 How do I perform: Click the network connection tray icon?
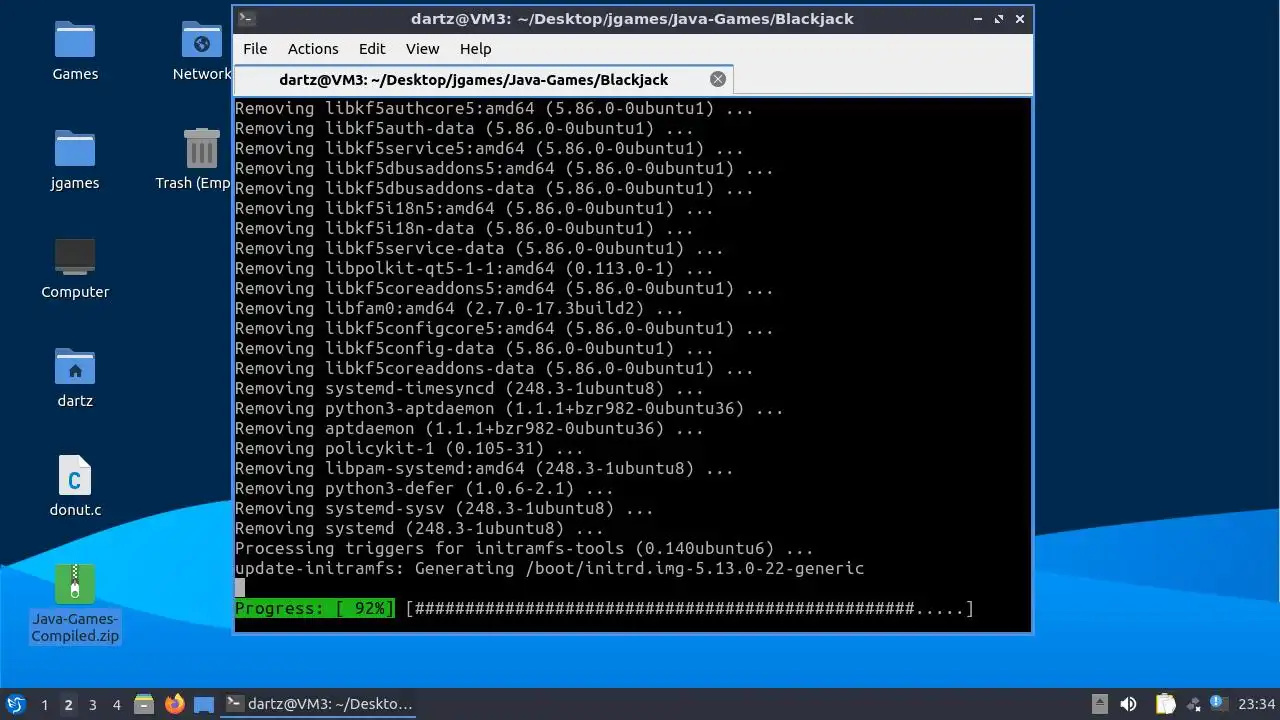(1193, 704)
